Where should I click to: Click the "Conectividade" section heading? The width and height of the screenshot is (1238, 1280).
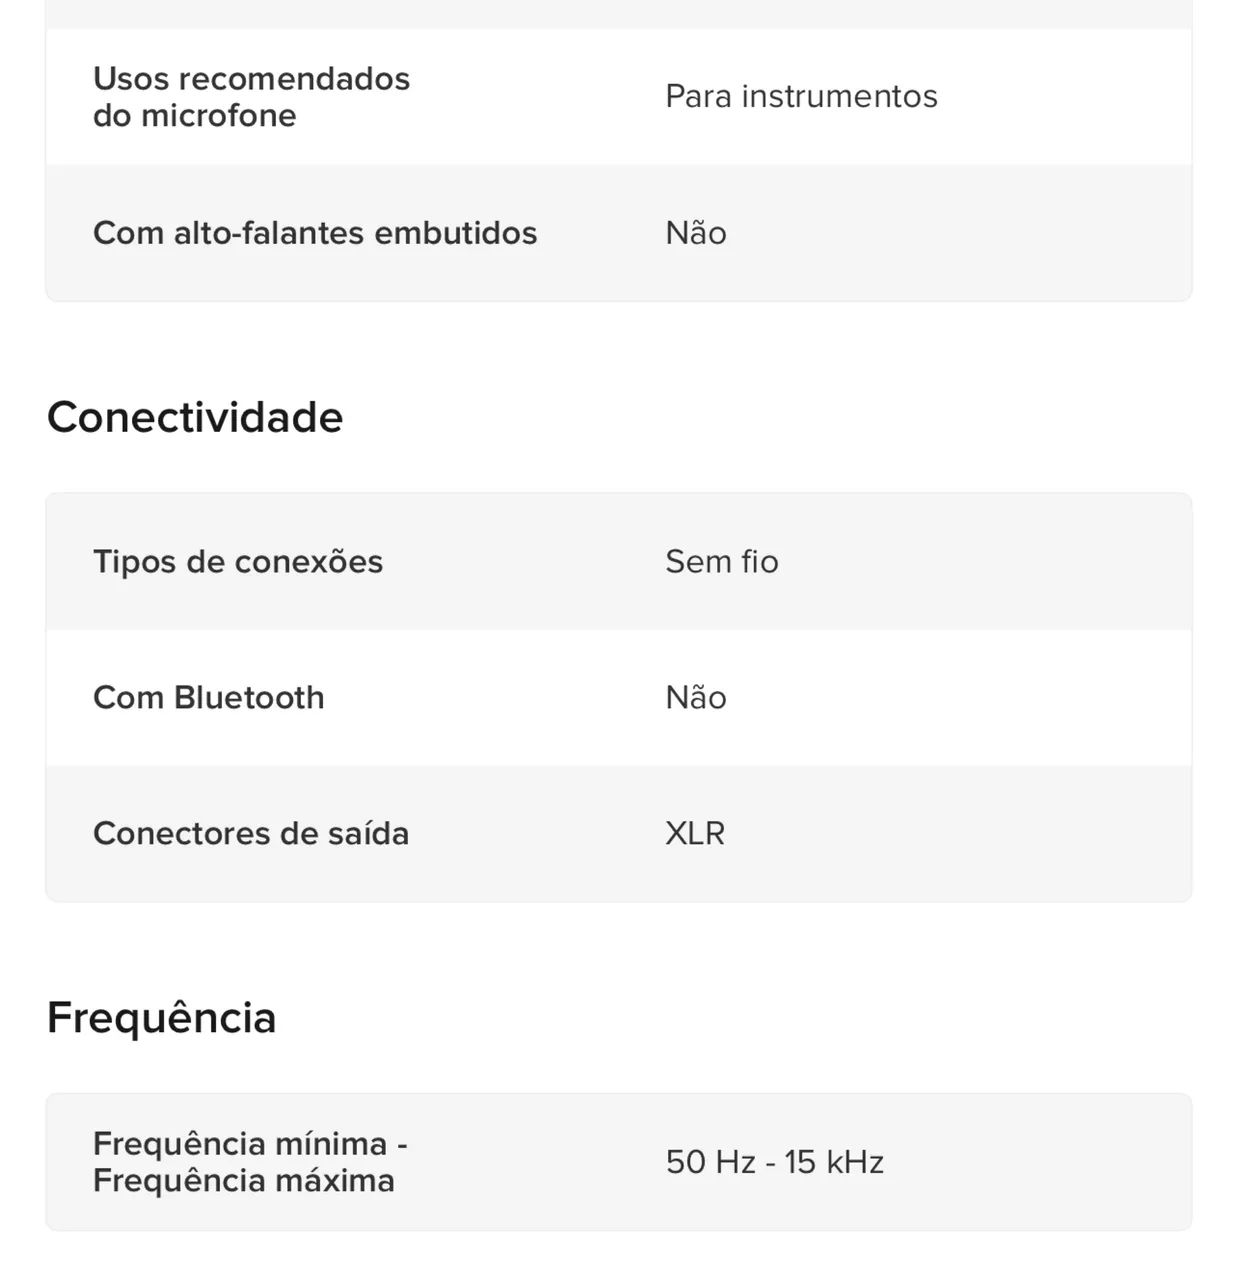point(195,417)
